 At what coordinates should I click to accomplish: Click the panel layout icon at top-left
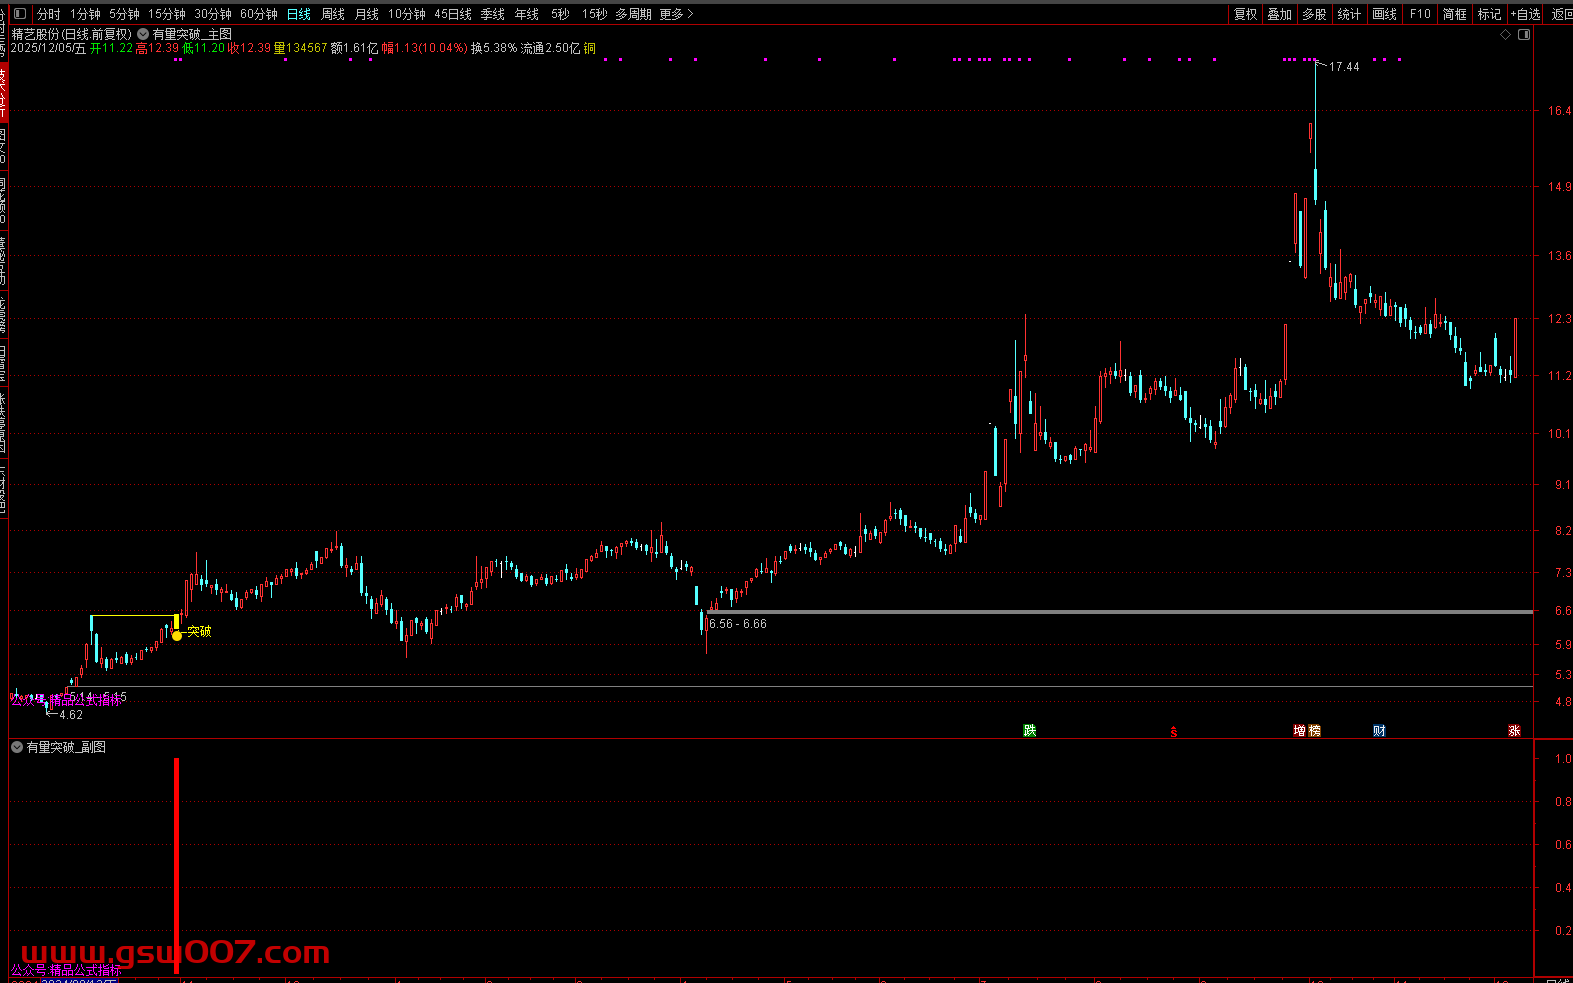click(19, 14)
